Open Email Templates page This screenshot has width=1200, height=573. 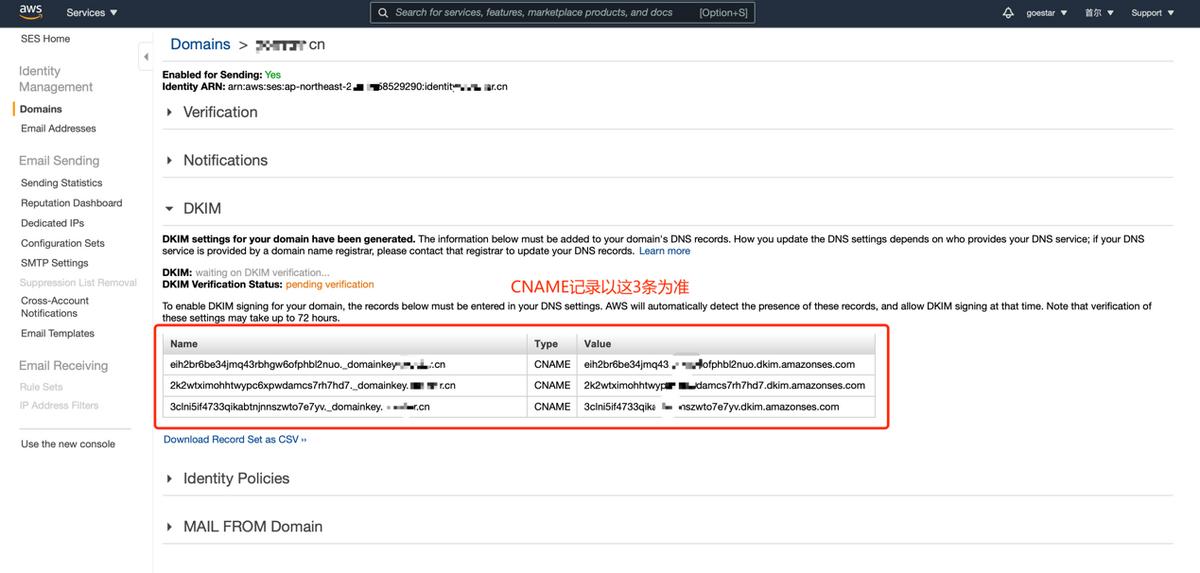coord(58,334)
